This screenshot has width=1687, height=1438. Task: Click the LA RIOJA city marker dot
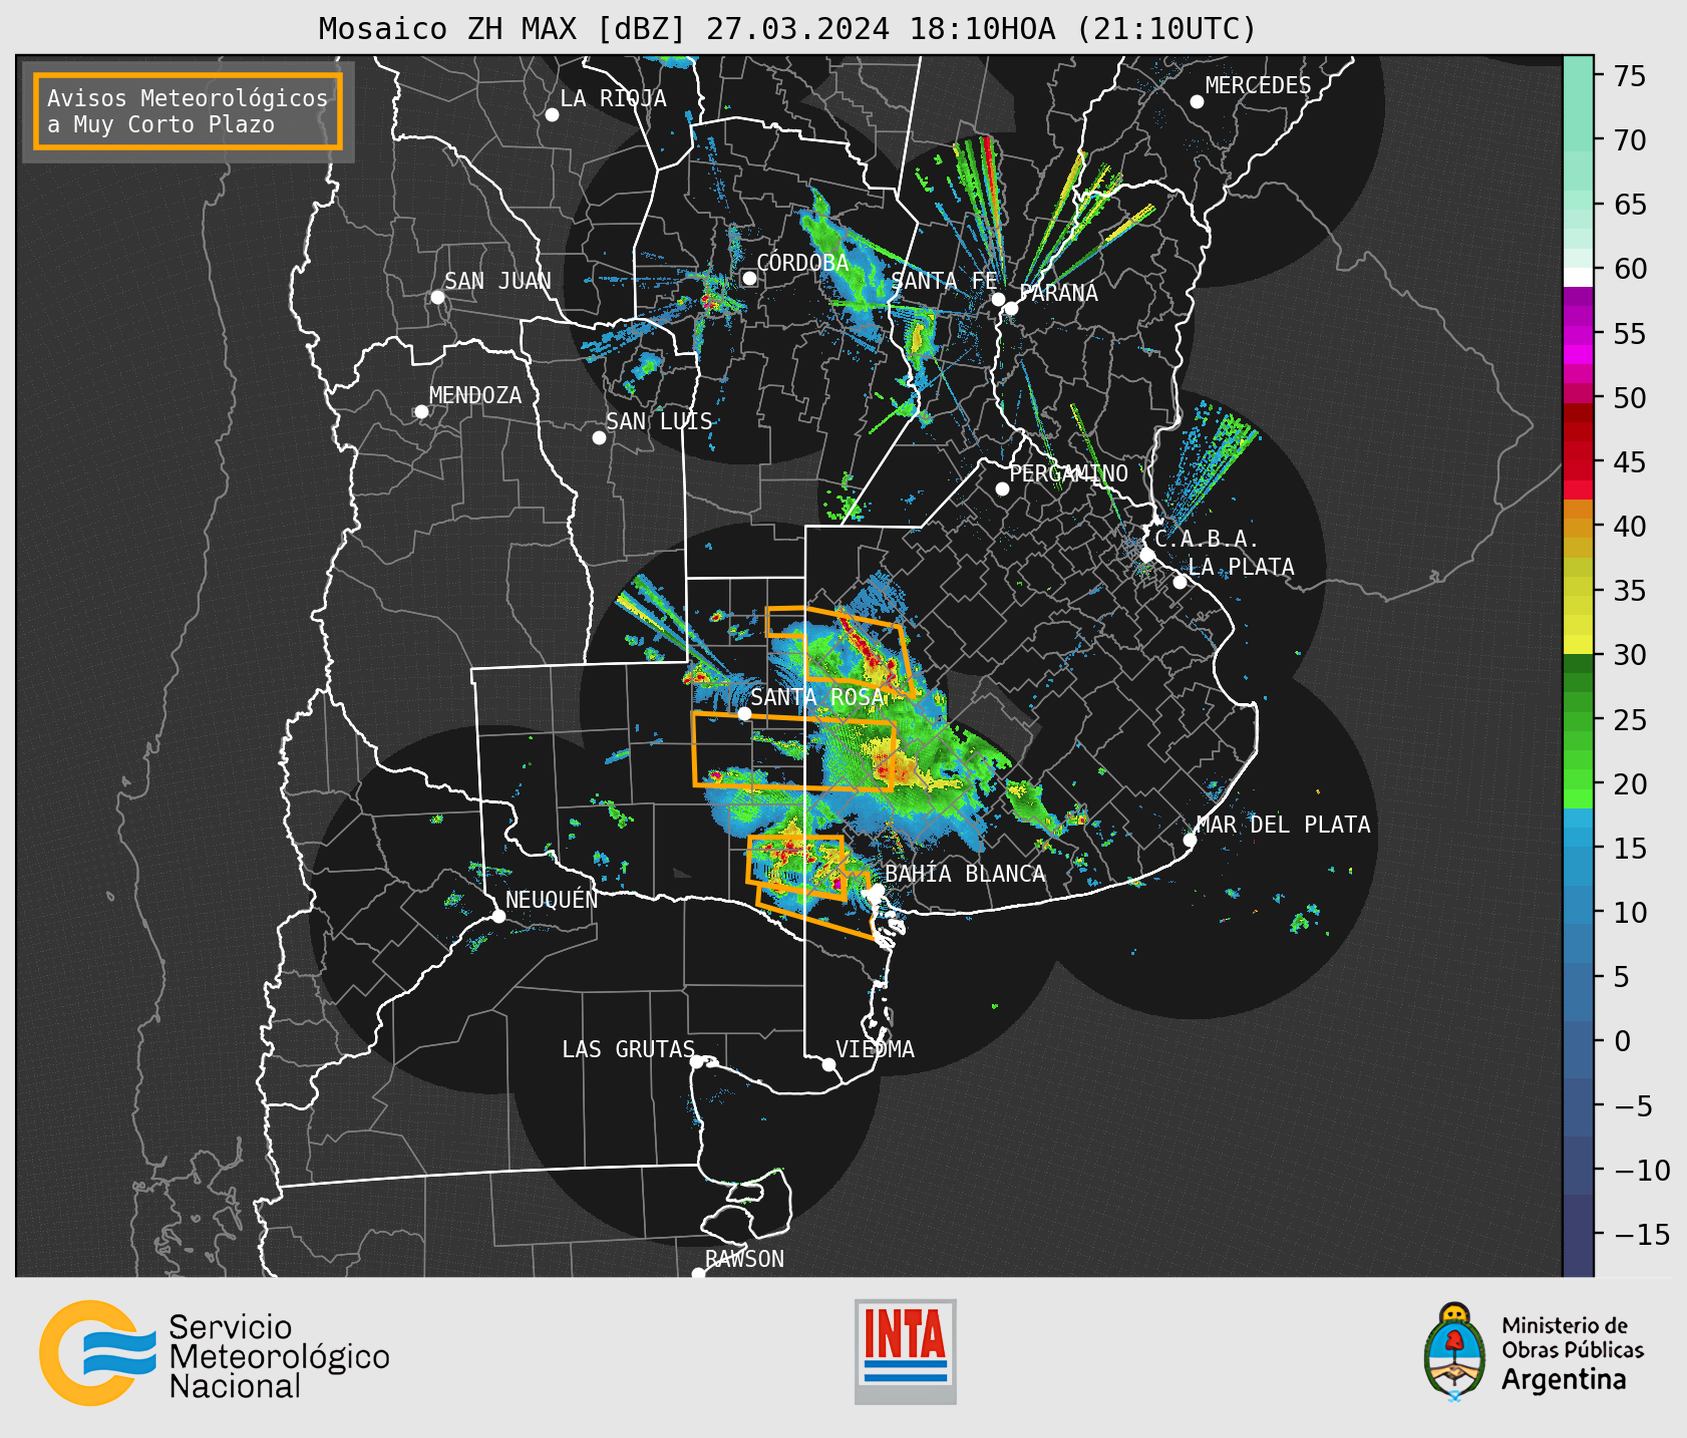(552, 115)
